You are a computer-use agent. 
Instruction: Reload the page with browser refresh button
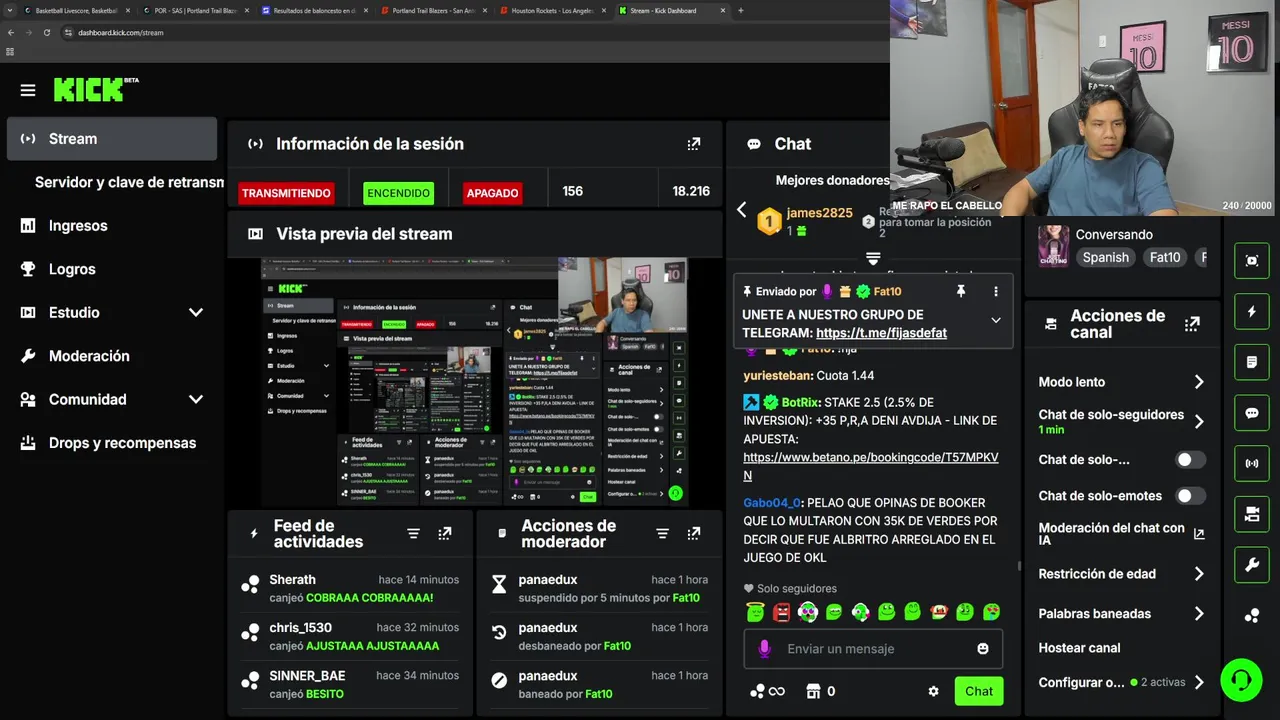pyautogui.click(x=46, y=32)
